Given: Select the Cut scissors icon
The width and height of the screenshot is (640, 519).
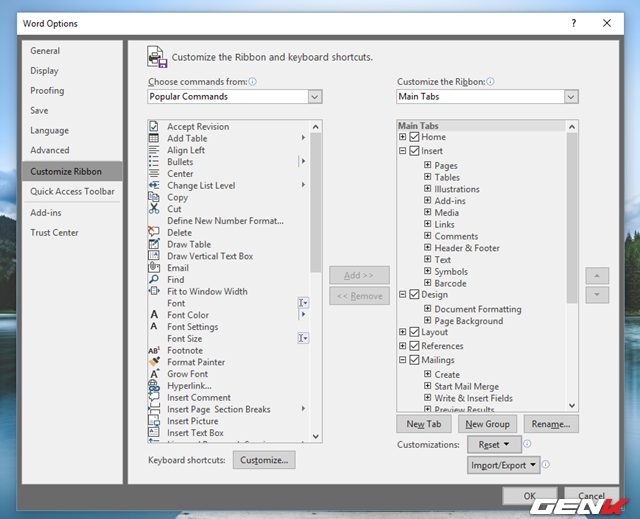Looking at the screenshot, I should 154,209.
